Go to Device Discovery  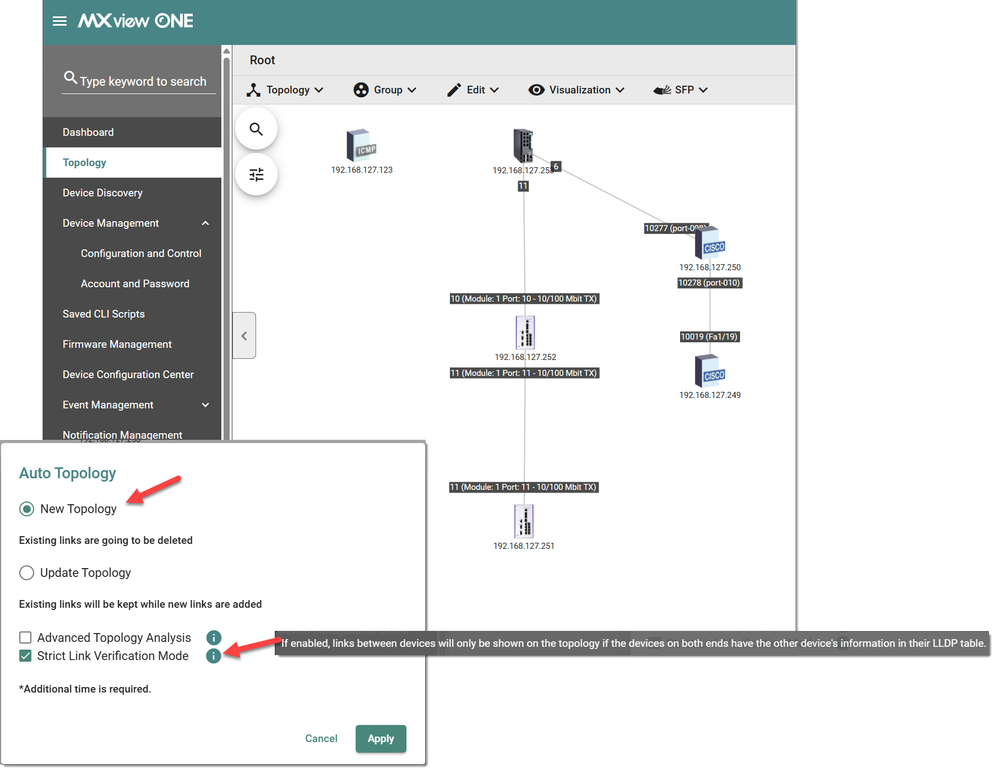[133, 193]
